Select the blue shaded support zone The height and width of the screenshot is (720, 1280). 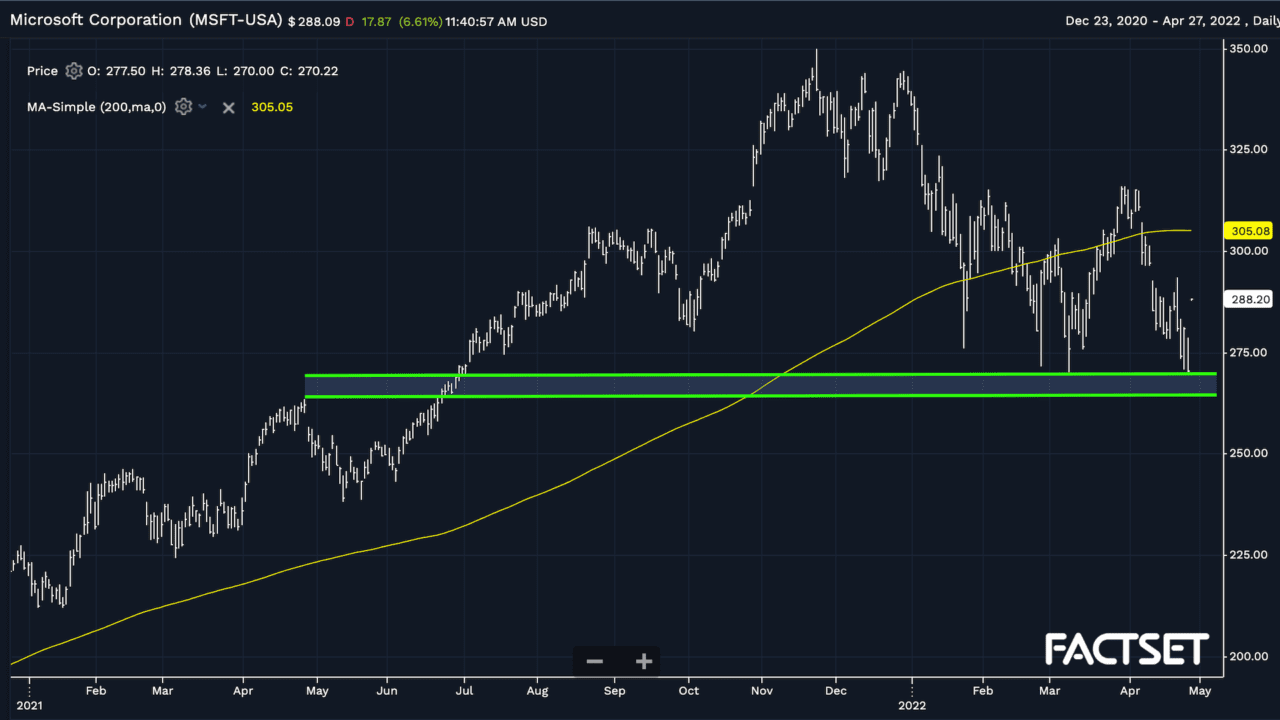click(x=760, y=385)
